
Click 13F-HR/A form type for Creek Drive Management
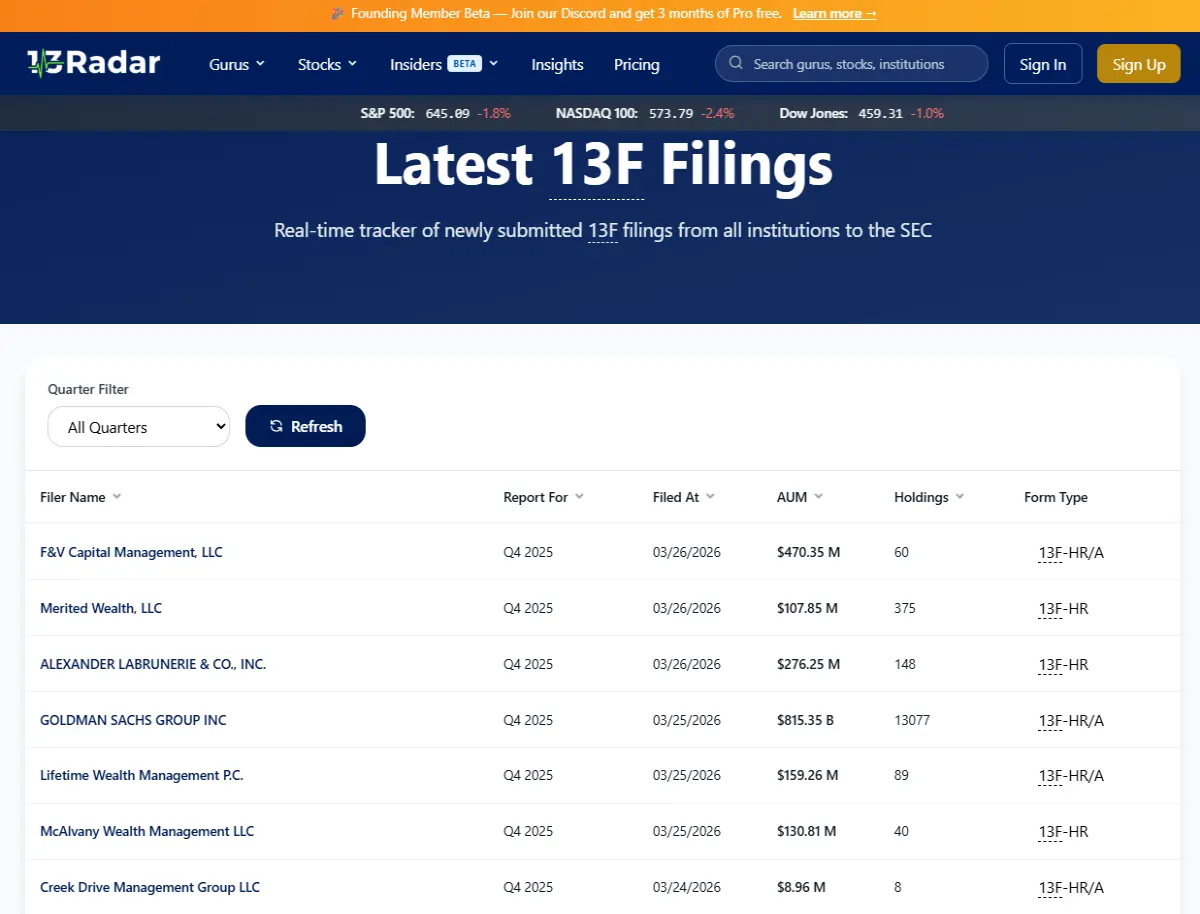pos(1071,887)
